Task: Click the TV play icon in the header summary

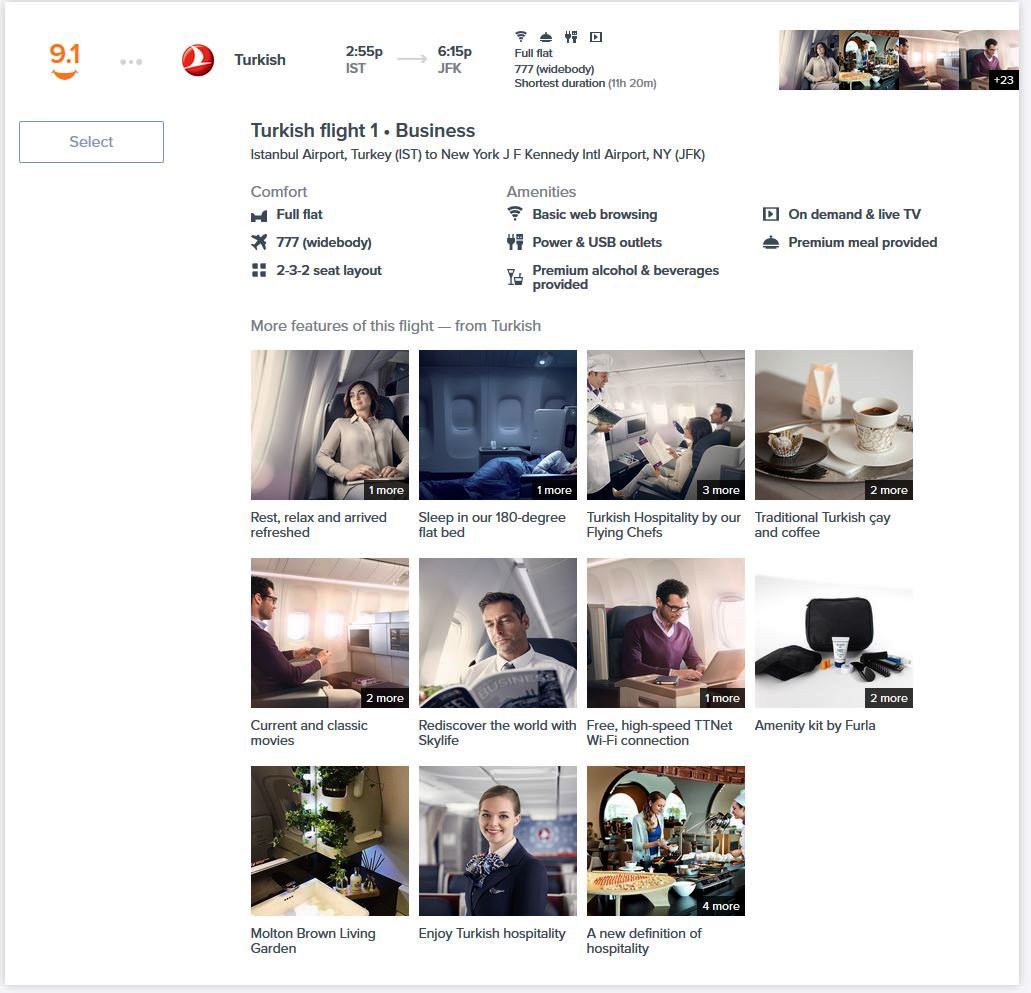Action: point(596,37)
